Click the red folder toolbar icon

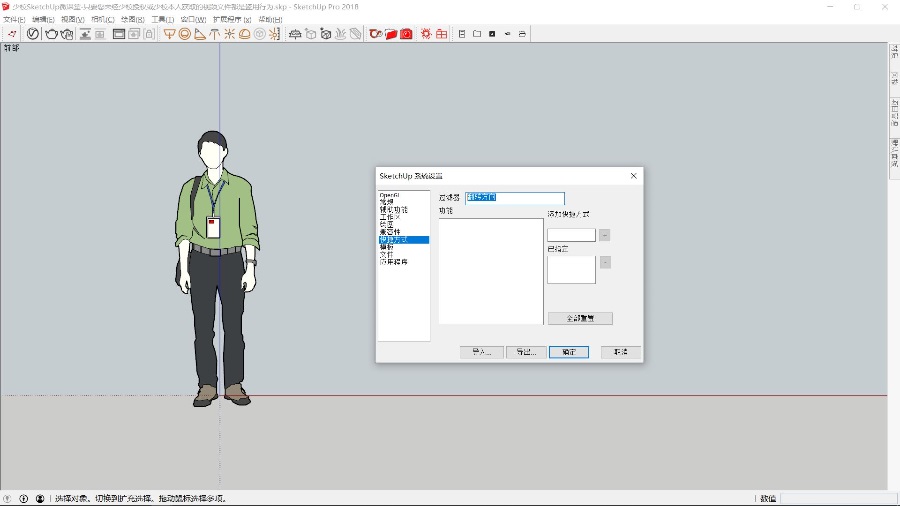[391, 34]
